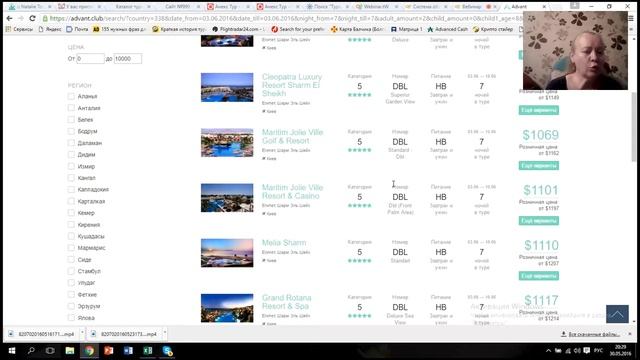The height and width of the screenshot is (360, 640).
Task: Switch to the Webinar browser tab
Action: coord(376,7)
